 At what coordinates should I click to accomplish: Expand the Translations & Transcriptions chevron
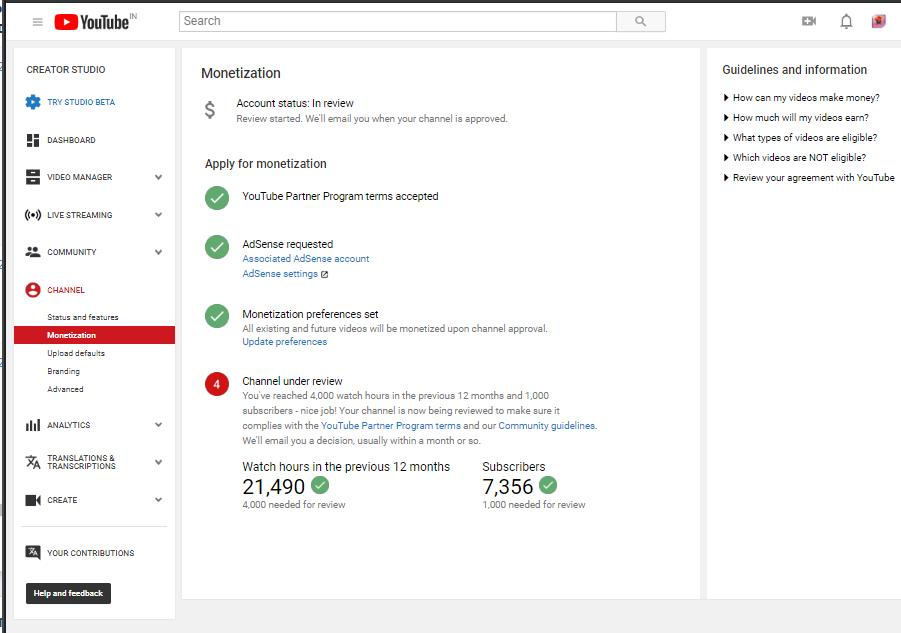(x=159, y=462)
